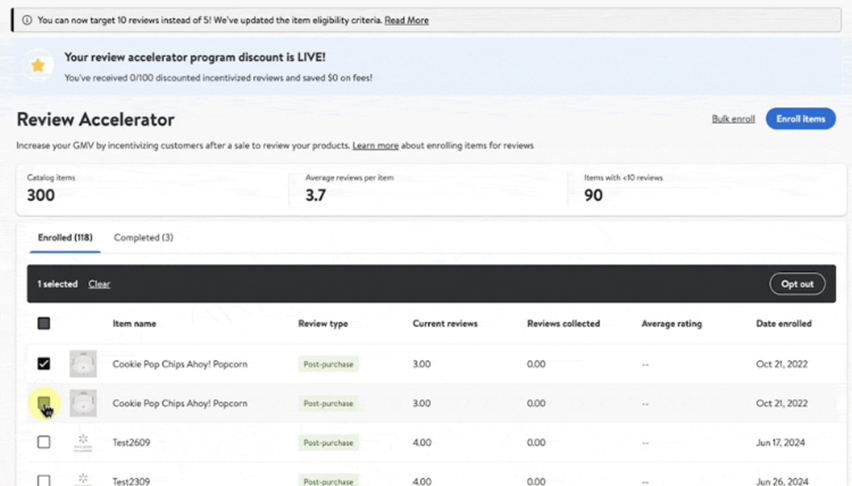
Task: Click the yellow star icon in the discount banner
Action: 38,66
